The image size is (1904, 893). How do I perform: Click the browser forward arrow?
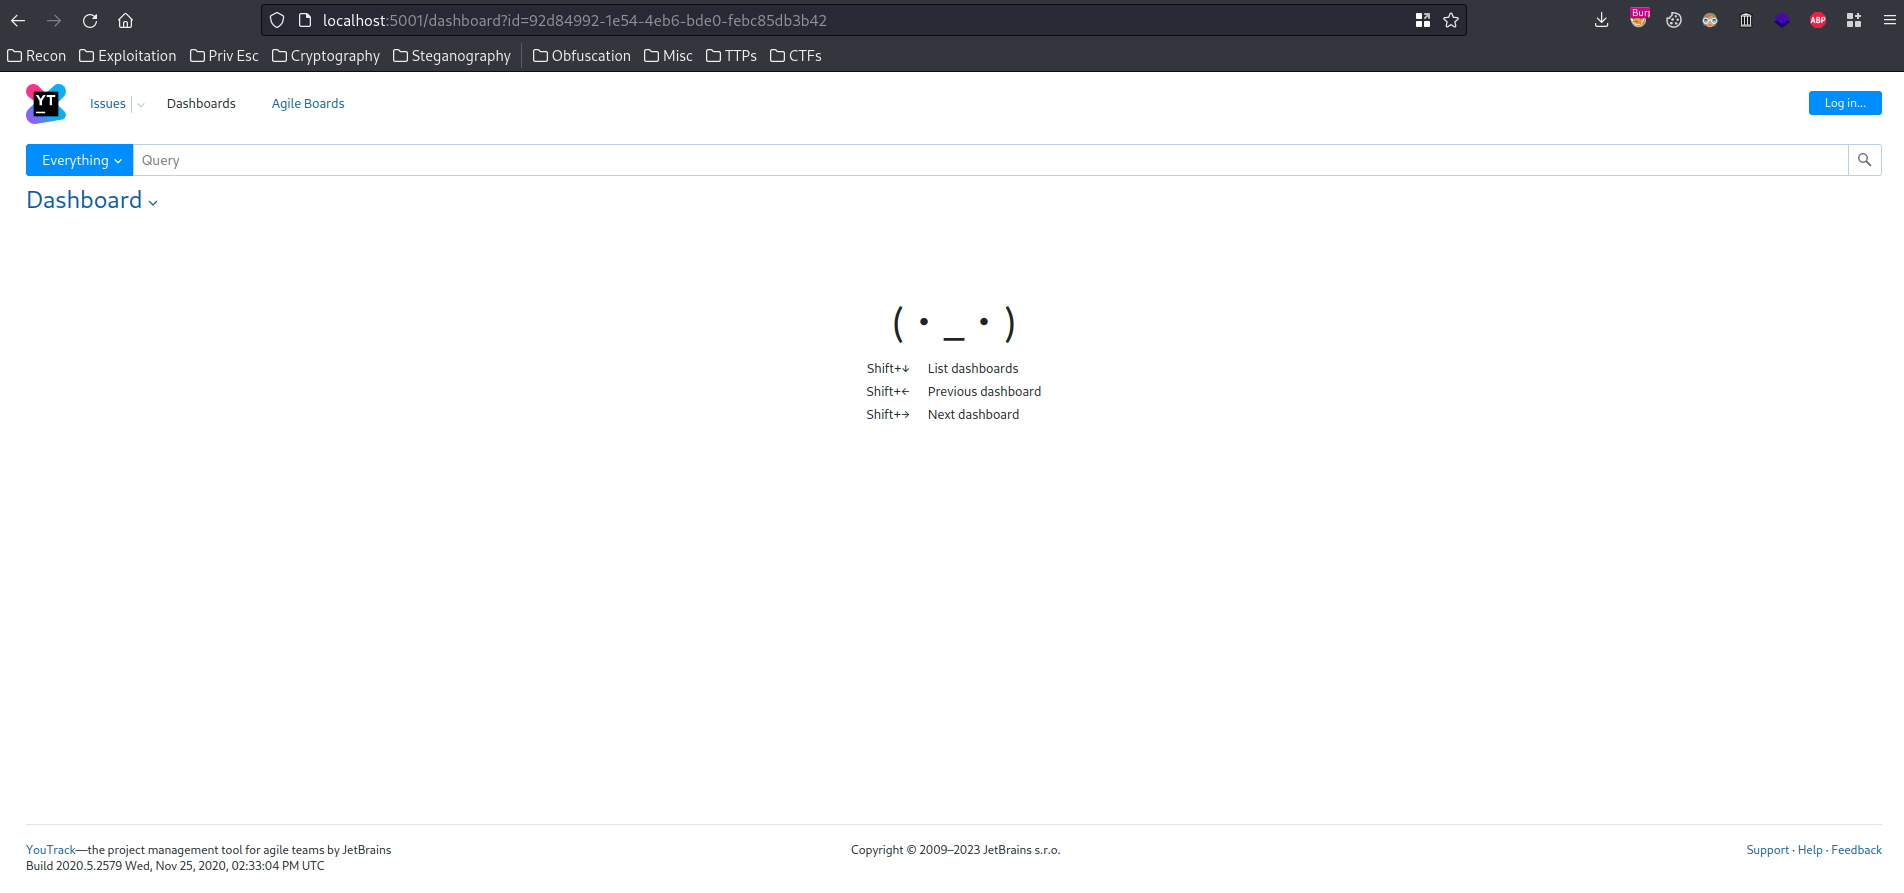coord(54,20)
